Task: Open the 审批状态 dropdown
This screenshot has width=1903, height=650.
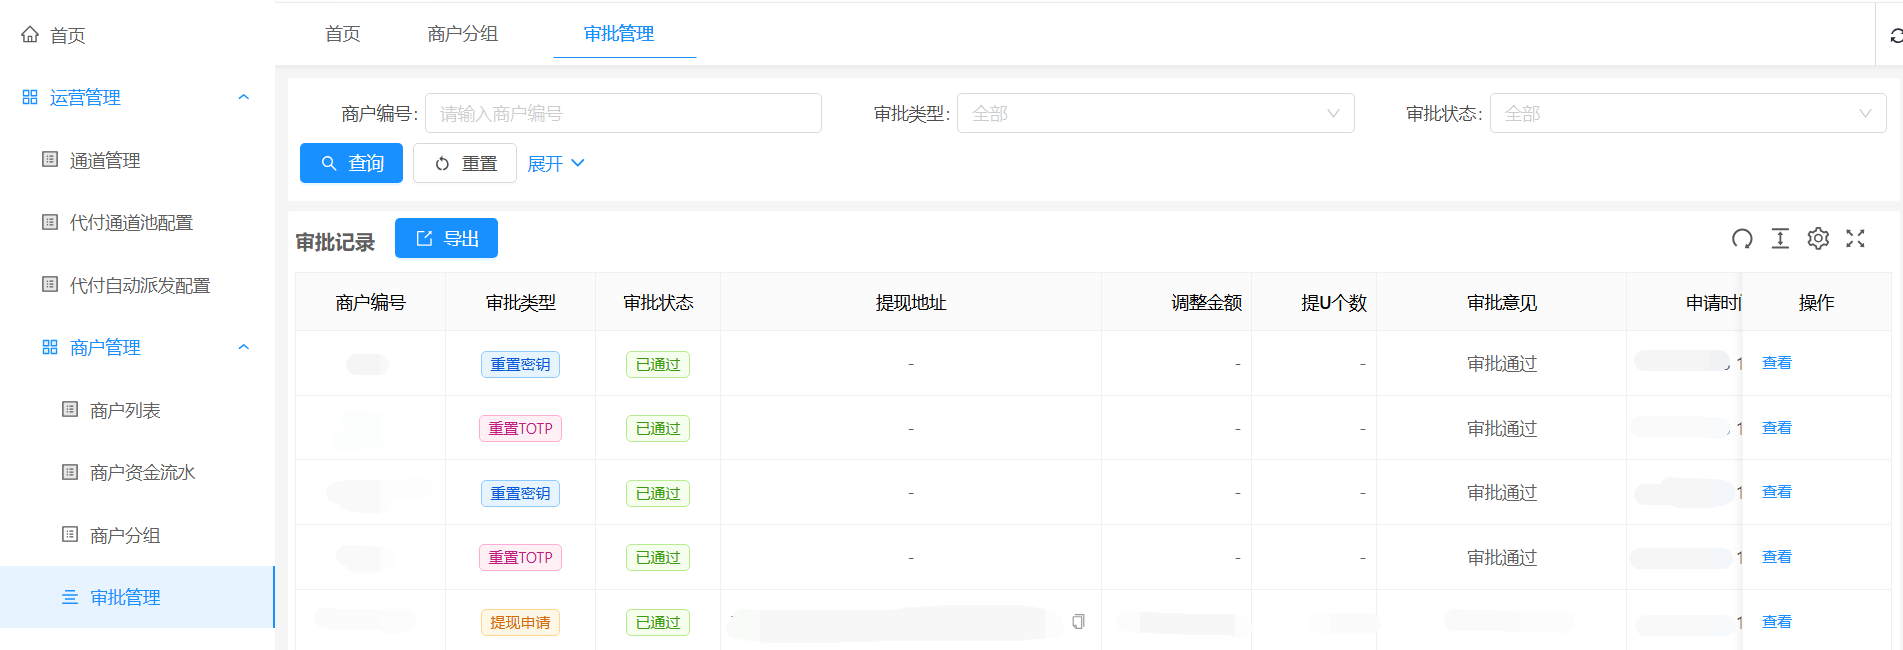Action: 1688,113
